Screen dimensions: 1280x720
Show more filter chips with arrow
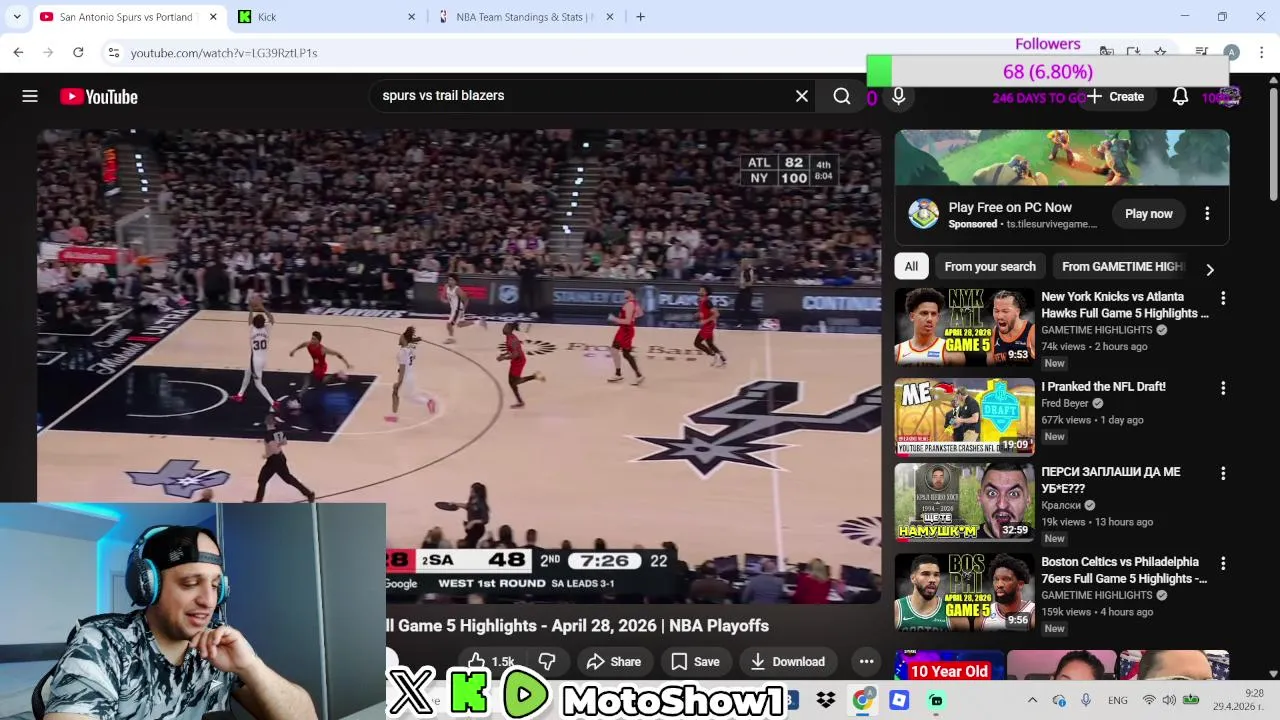1210,269
